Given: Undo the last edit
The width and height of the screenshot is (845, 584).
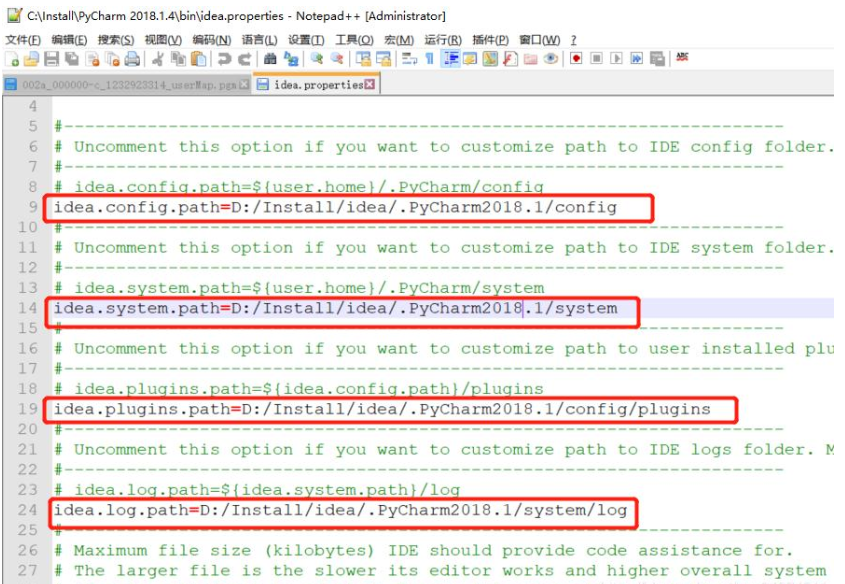Looking at the screenshot, I should tap(225, 59).
